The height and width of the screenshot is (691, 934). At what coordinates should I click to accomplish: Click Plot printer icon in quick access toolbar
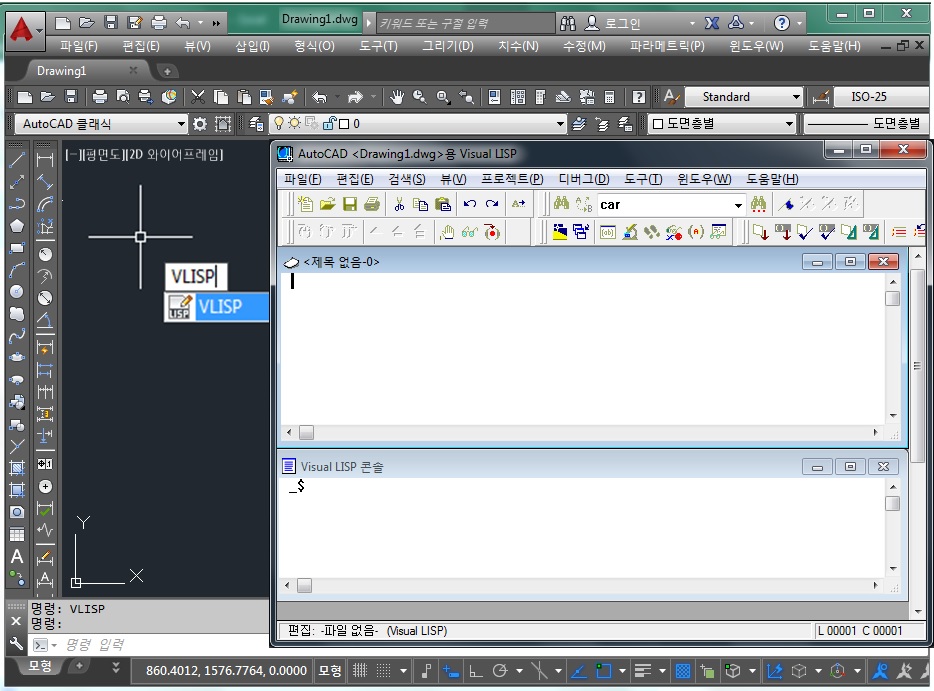point(158,23)
